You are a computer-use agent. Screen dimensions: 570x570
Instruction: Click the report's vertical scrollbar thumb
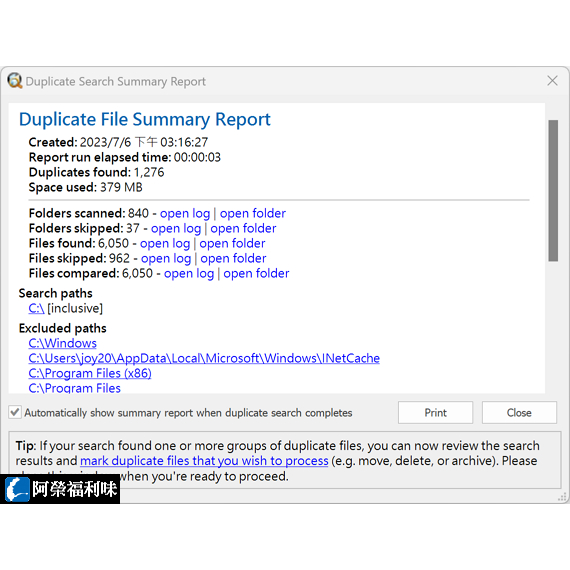tap(553, 191)
